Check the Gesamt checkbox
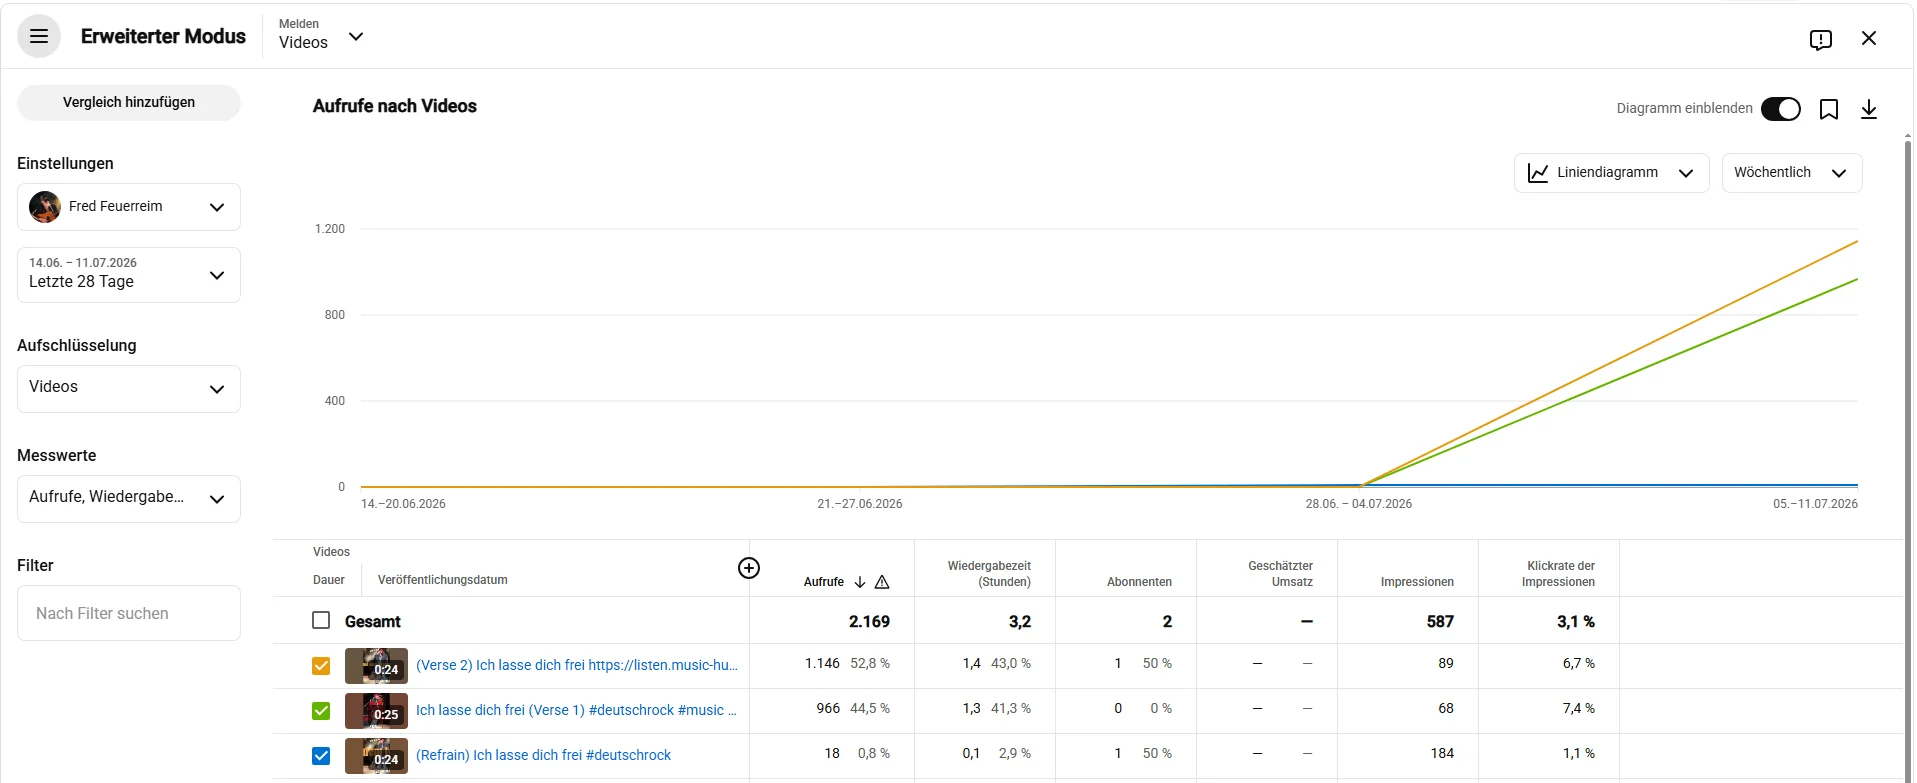Viewport: 1917px width, 783px height. 321,620
